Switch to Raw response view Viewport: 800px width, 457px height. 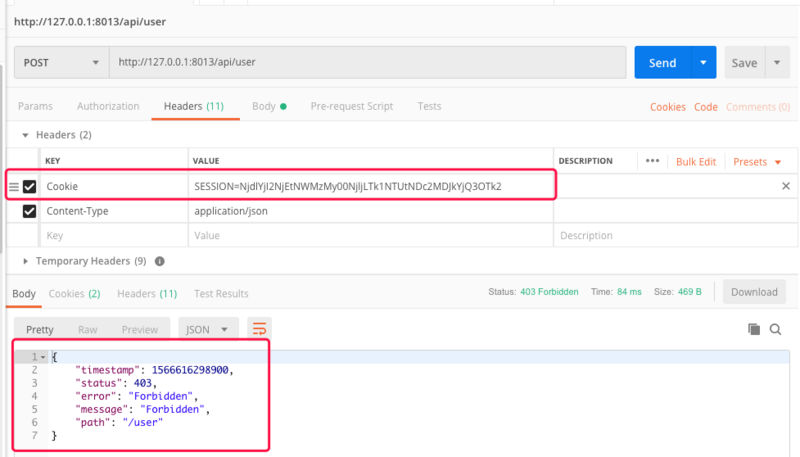(88, 329)
